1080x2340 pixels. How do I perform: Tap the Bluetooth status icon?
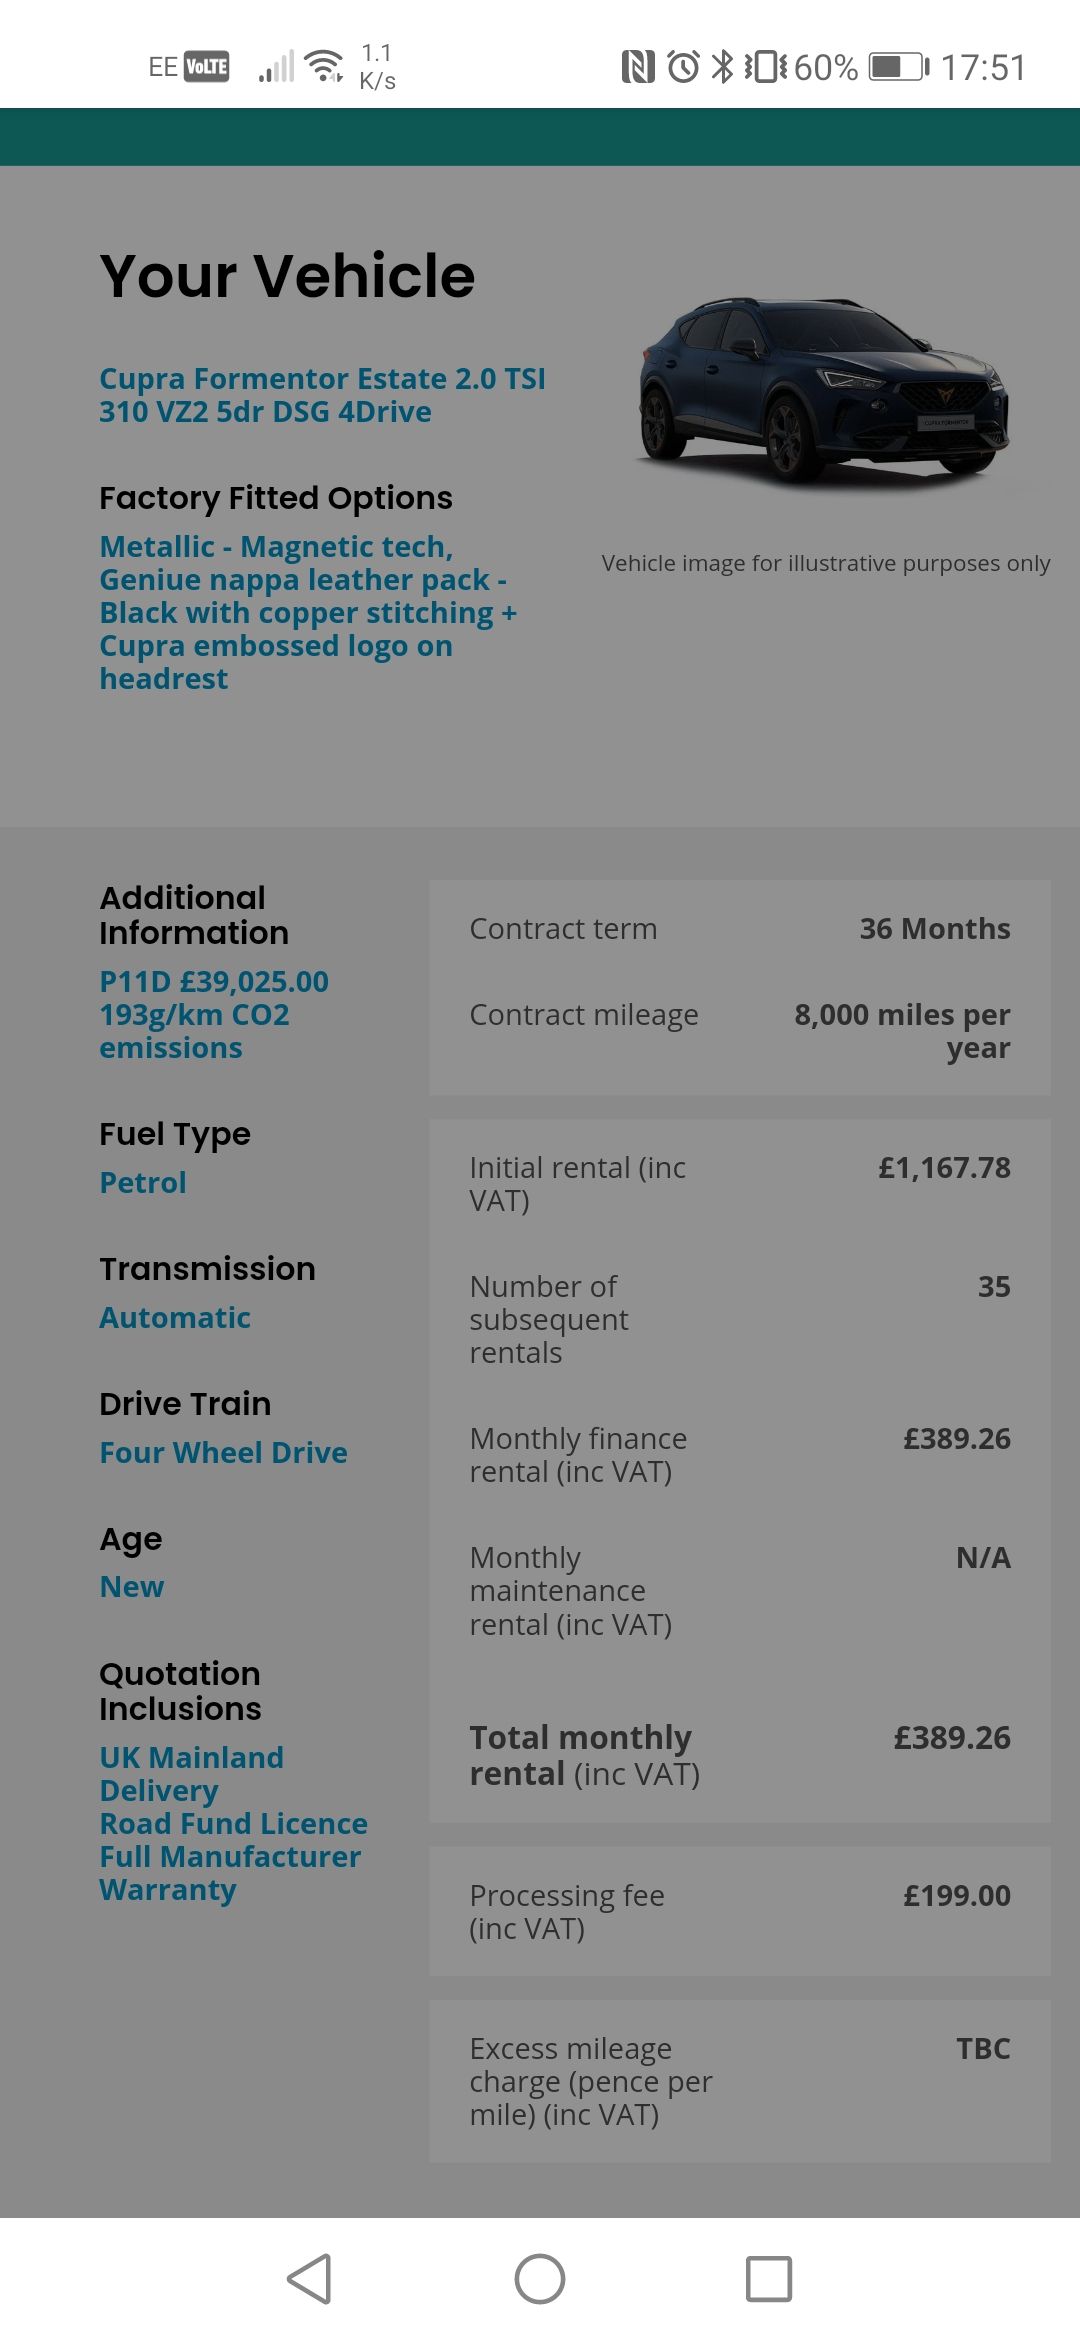(722, 67)
